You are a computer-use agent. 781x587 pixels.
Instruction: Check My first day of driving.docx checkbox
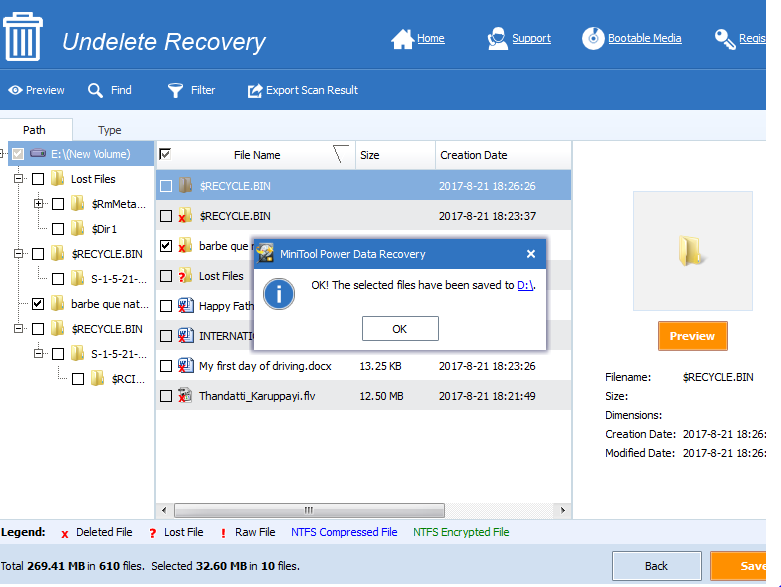(166, 366)
